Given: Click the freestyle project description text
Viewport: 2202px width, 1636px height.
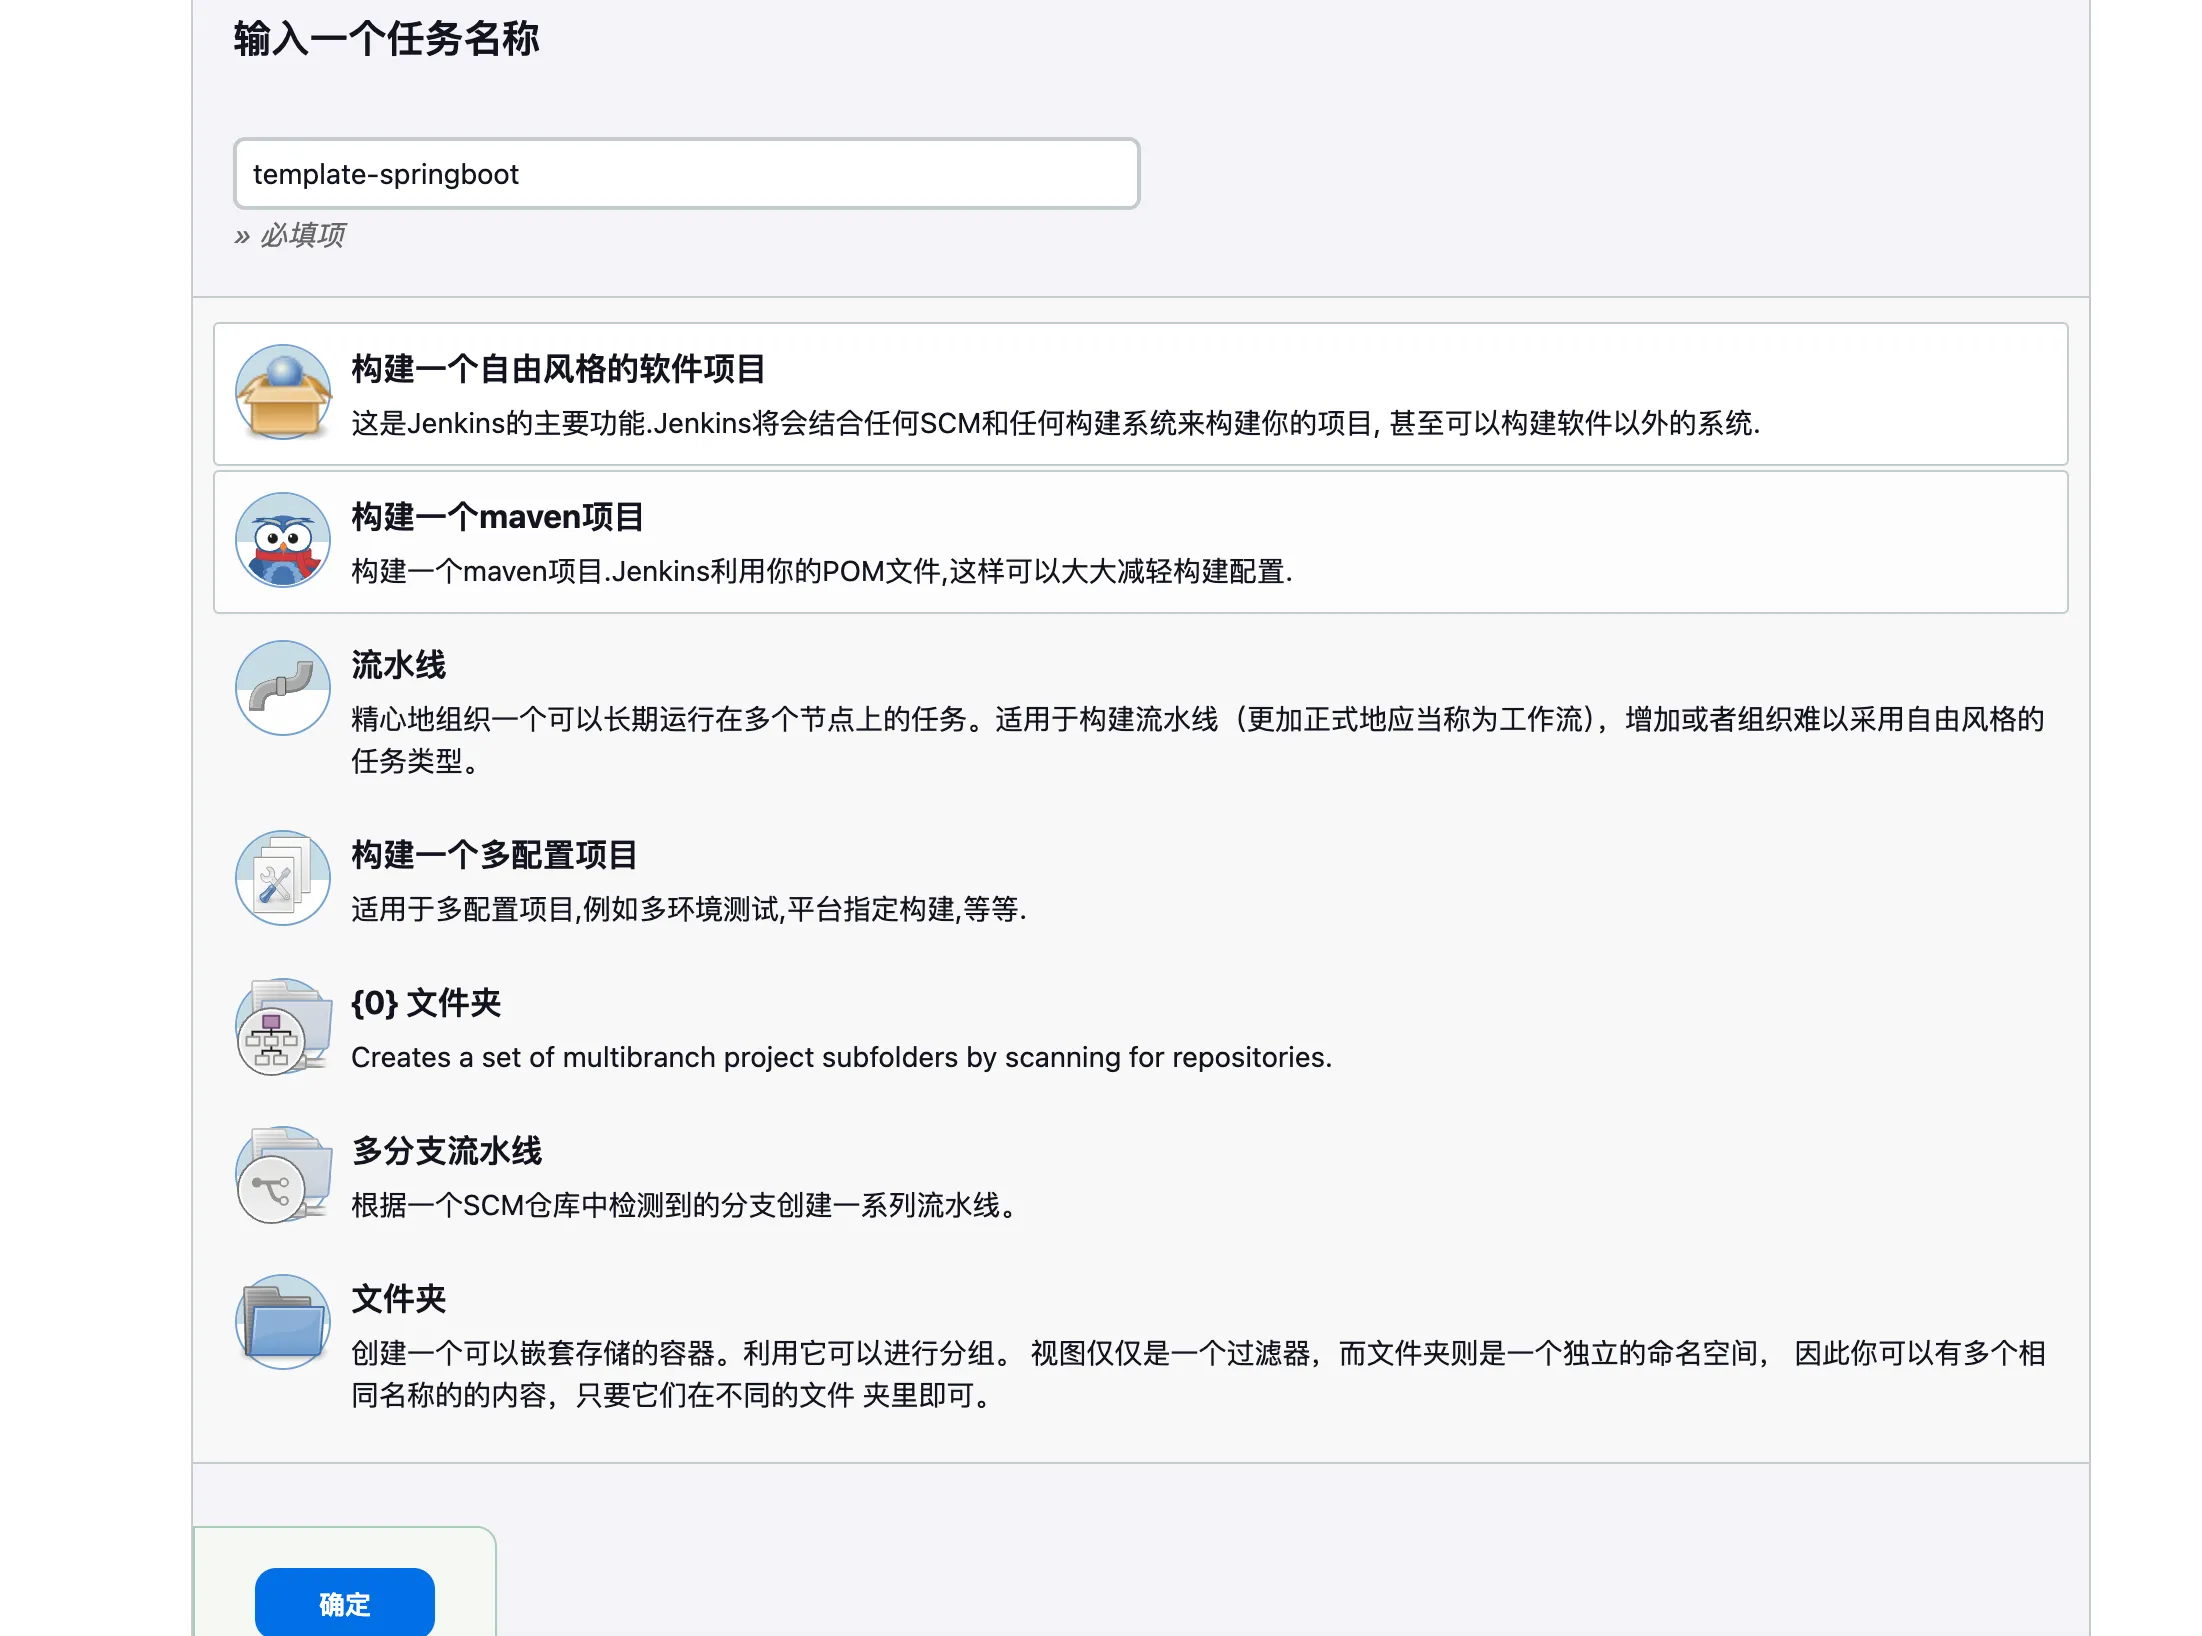Looking at the screenshot, I should point(1055,424).
